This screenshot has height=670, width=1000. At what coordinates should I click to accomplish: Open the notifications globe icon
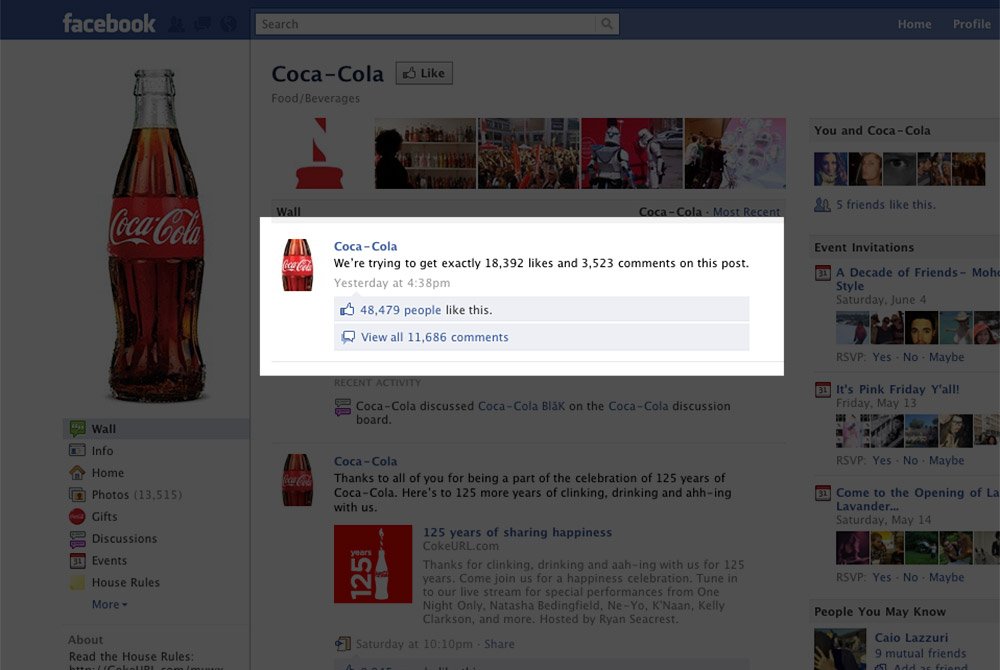pyautogui.click(x=228, y=24)
